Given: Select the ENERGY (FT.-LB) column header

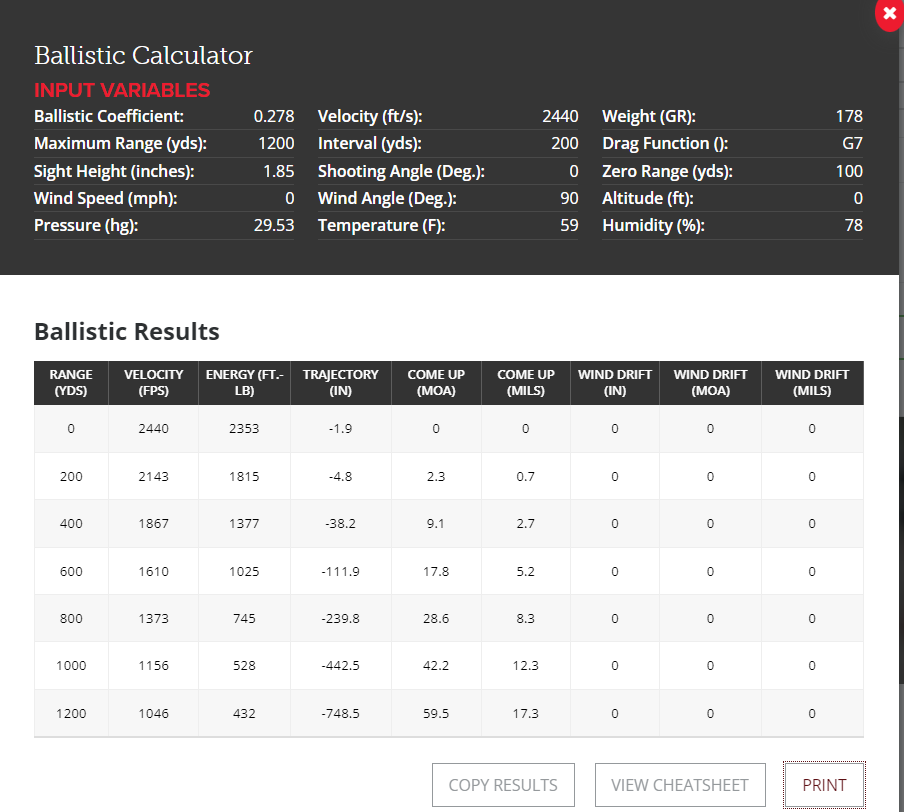Looking at the screenshot, I should click(x=245, y=383).
